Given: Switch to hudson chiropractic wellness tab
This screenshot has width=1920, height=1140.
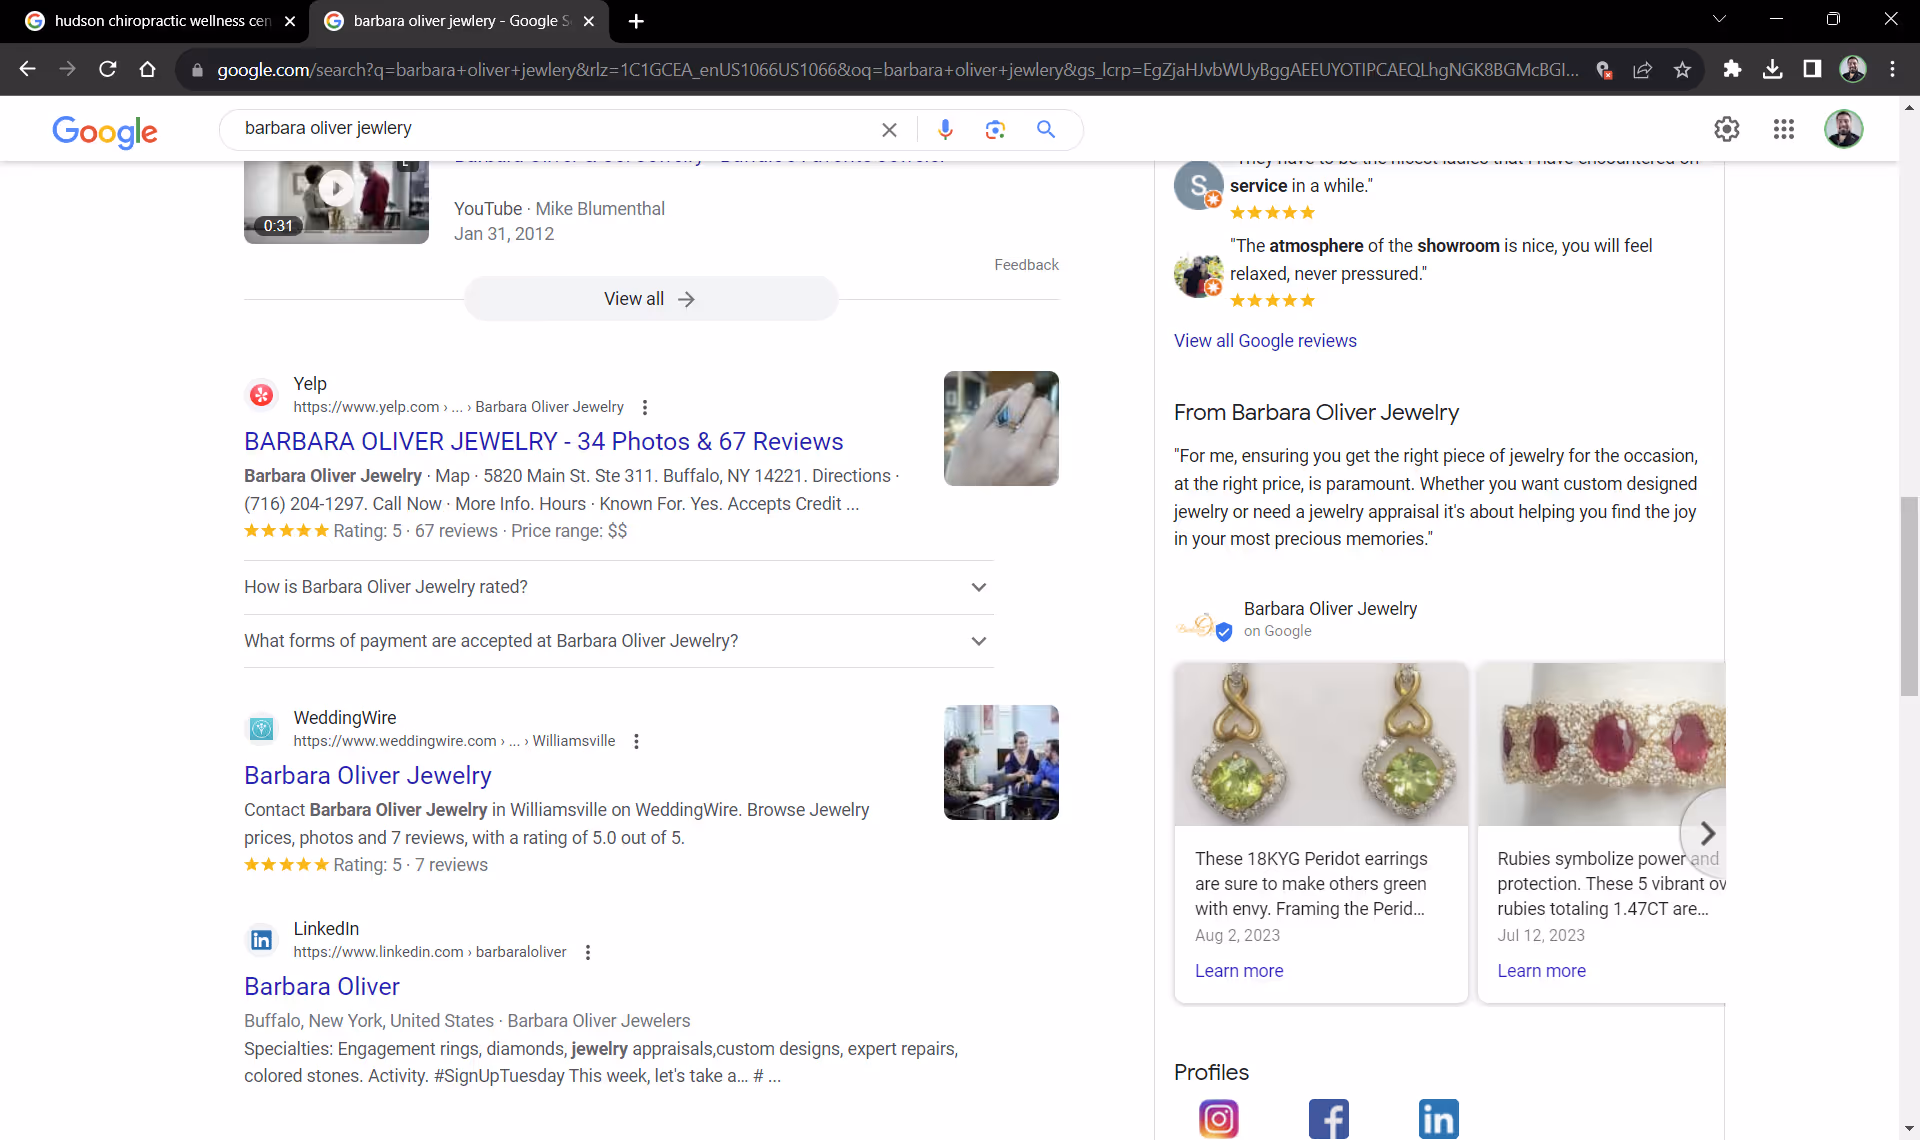Looking at the screenshot, I should click(x=160, y=21).
